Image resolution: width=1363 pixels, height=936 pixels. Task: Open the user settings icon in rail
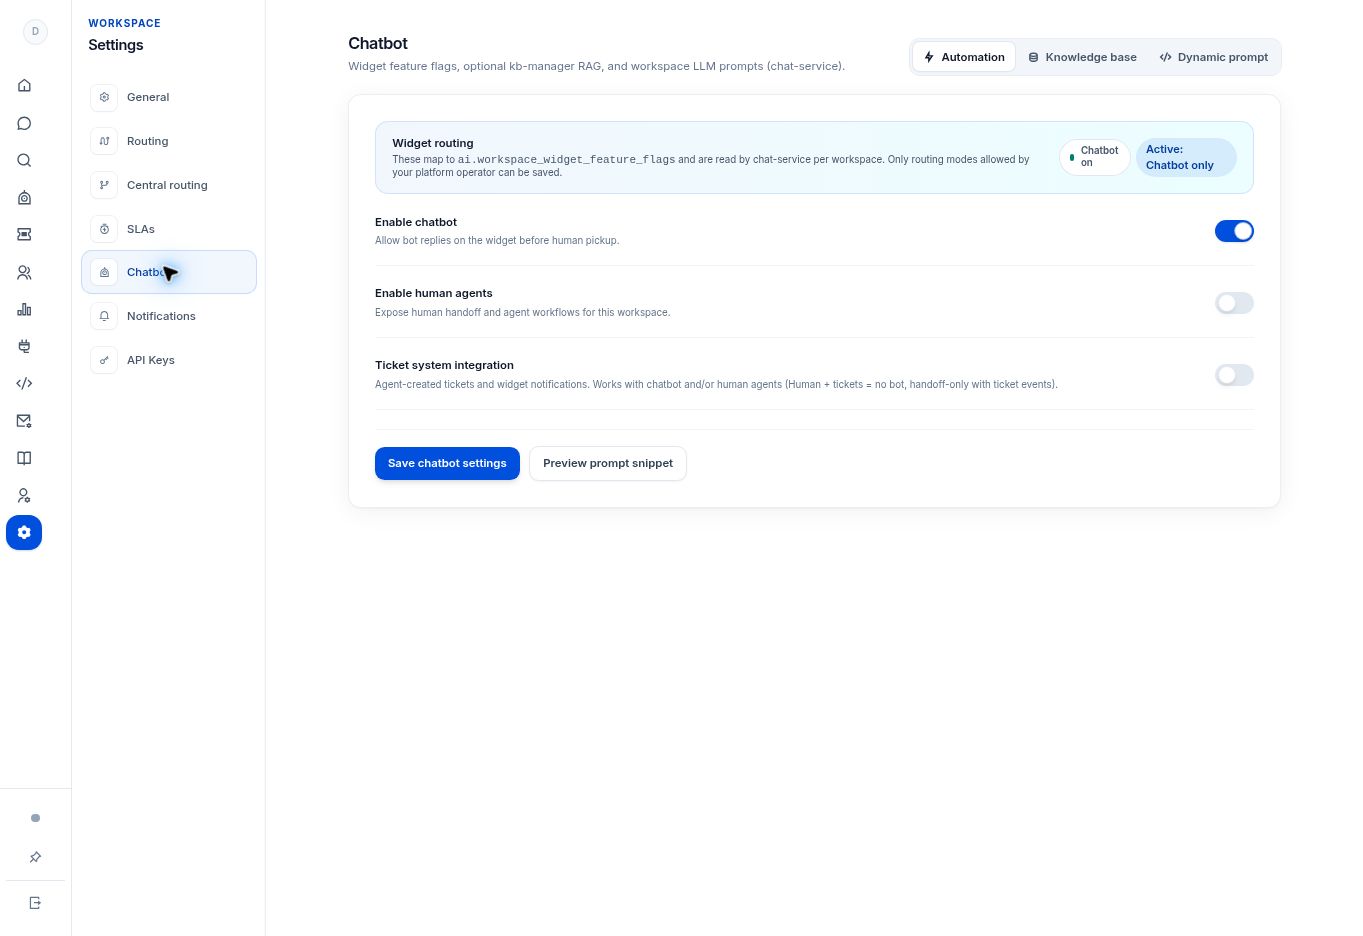click(24, 495)
